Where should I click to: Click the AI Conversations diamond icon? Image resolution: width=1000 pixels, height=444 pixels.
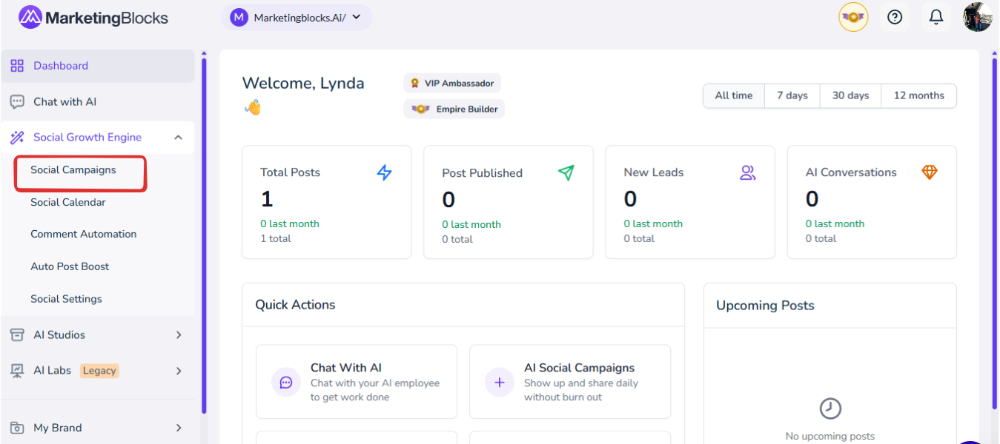pyautogui.click(x=929, y=172)
